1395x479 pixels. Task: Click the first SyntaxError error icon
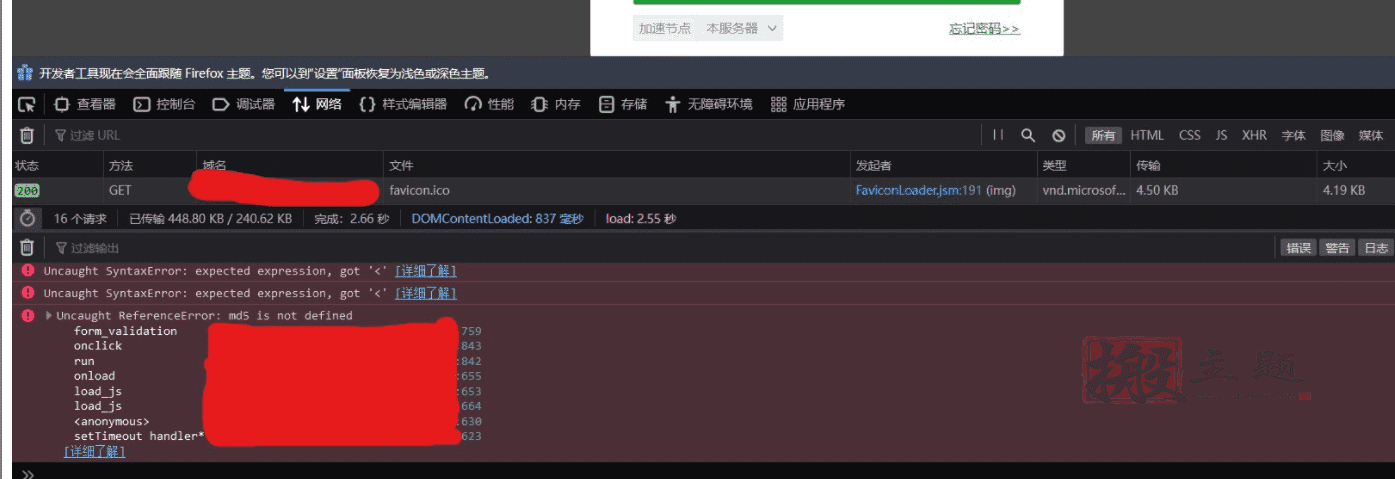[28, 271]
